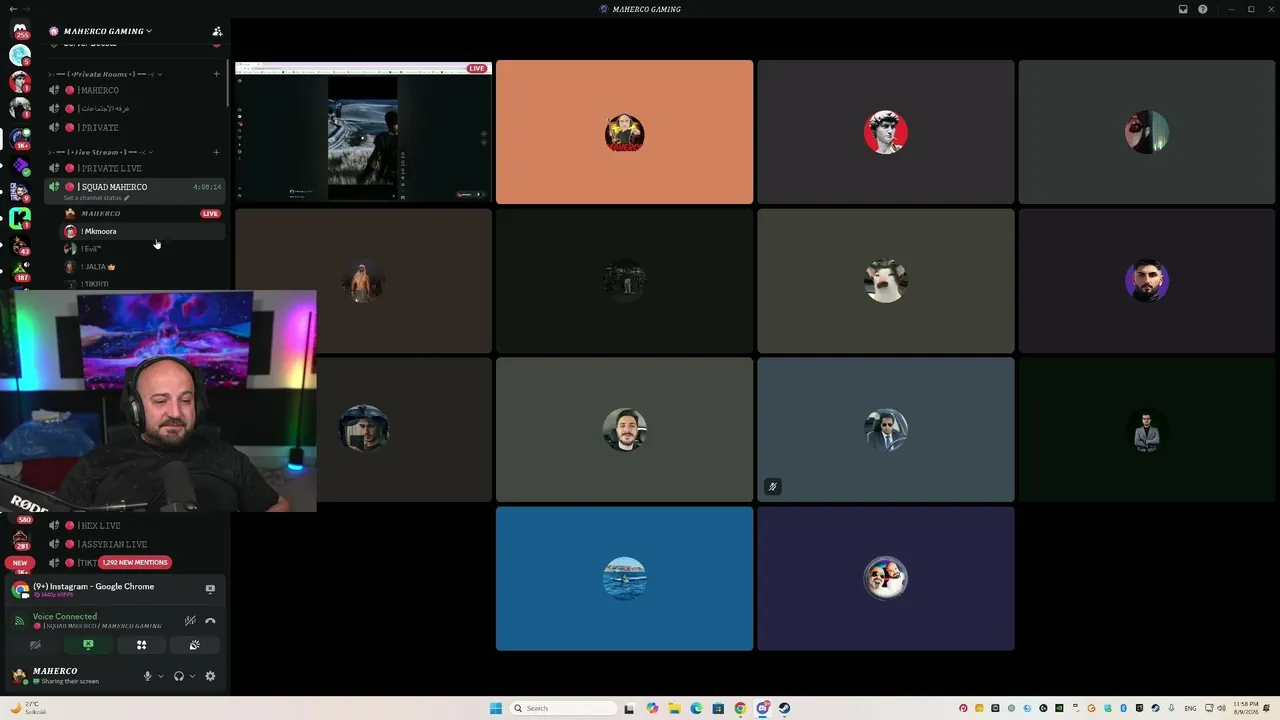
Task: Select the muted participant tile with suit avatar
Action: (x=885, y=429)
